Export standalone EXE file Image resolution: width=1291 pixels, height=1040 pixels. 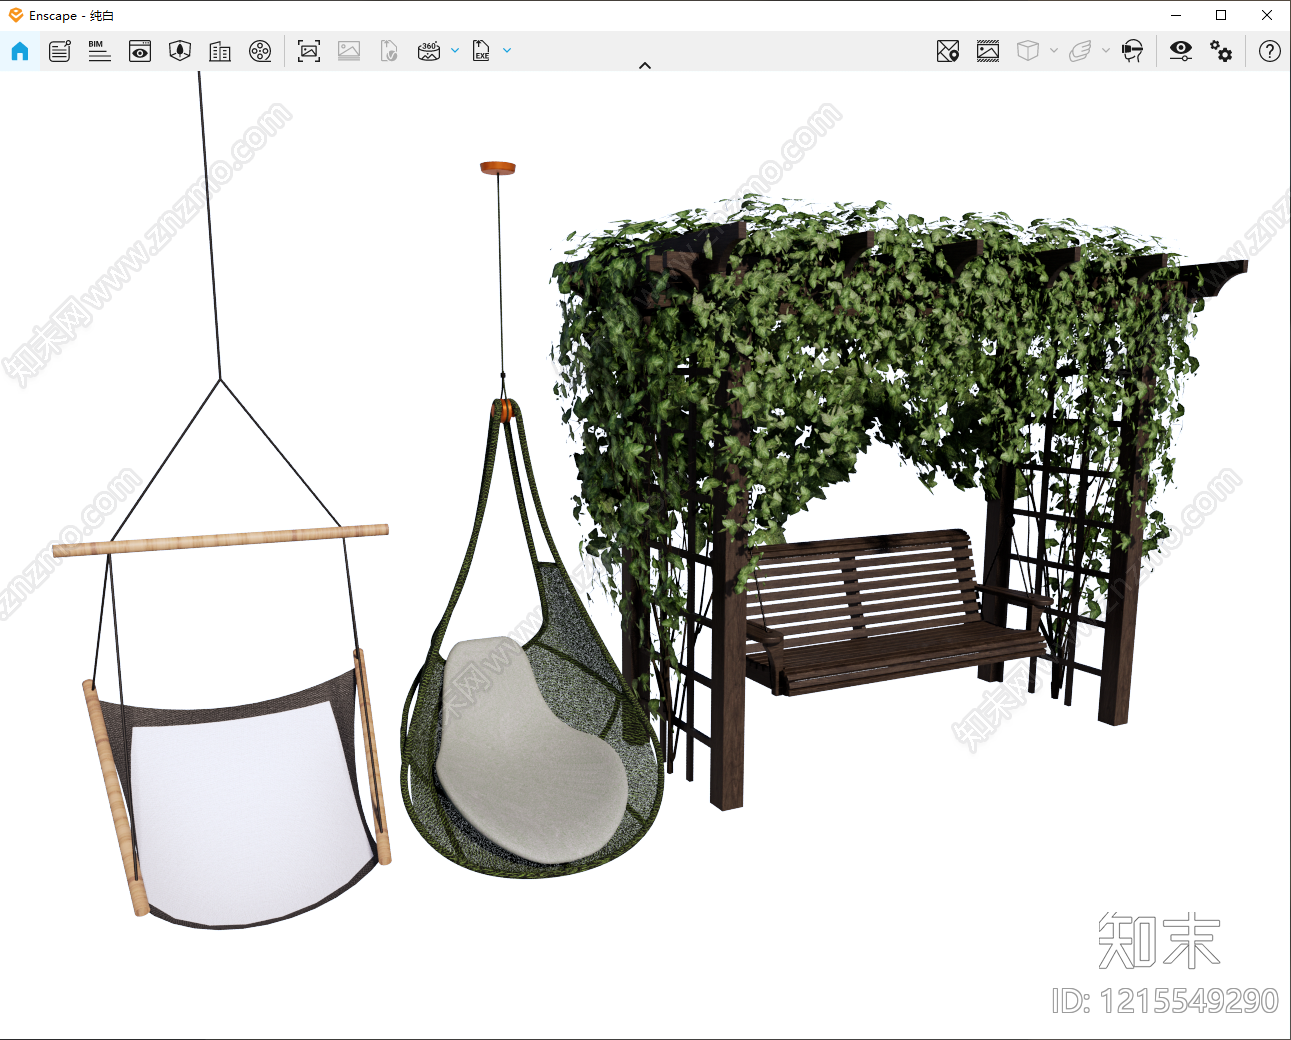(481, 51)
